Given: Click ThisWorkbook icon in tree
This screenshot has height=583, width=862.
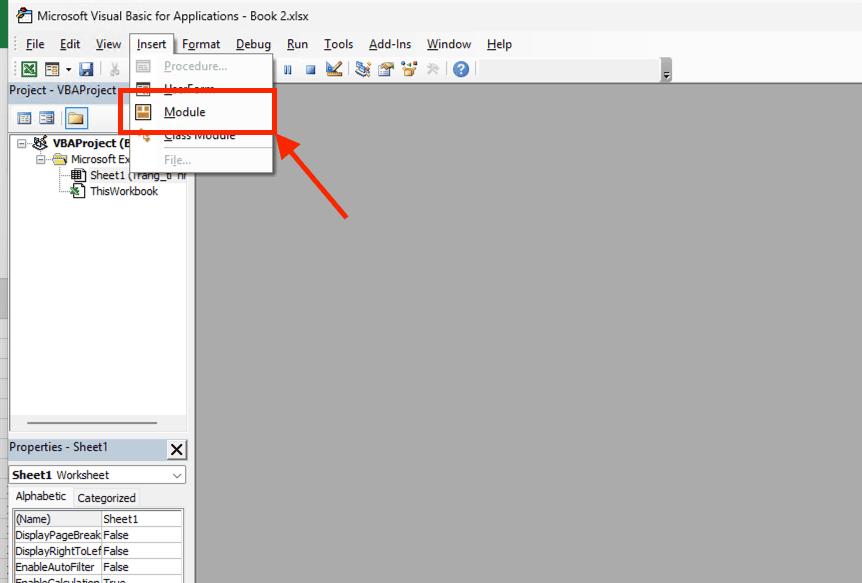Looking at the screenshot, I should click(78, 191).
